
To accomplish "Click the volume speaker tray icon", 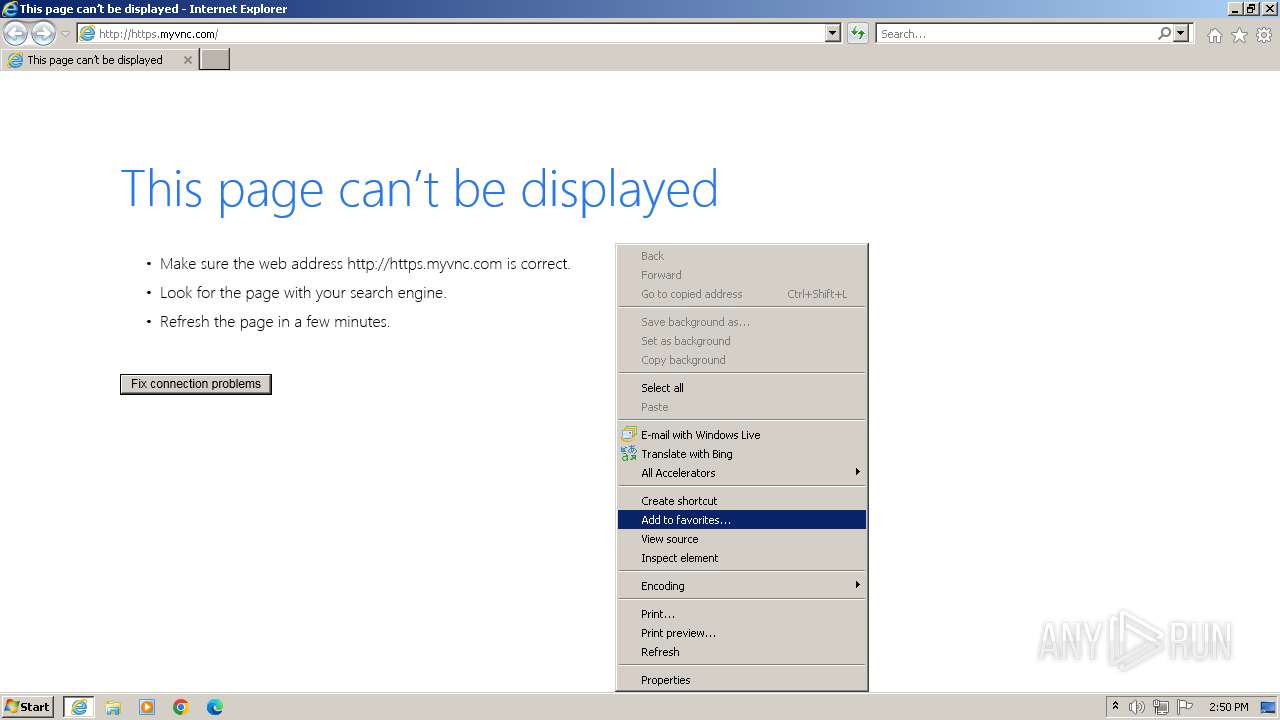I will click(1137, 707).
